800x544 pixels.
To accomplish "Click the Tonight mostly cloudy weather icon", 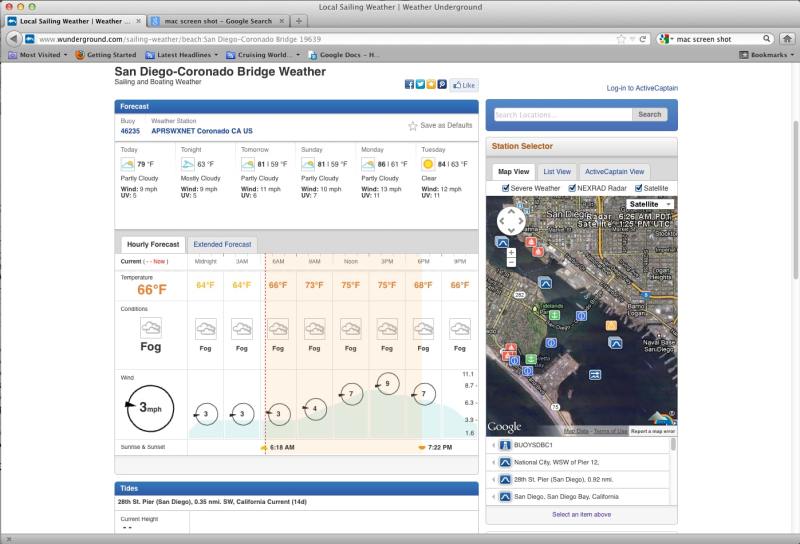I will [x=188, y=164].
